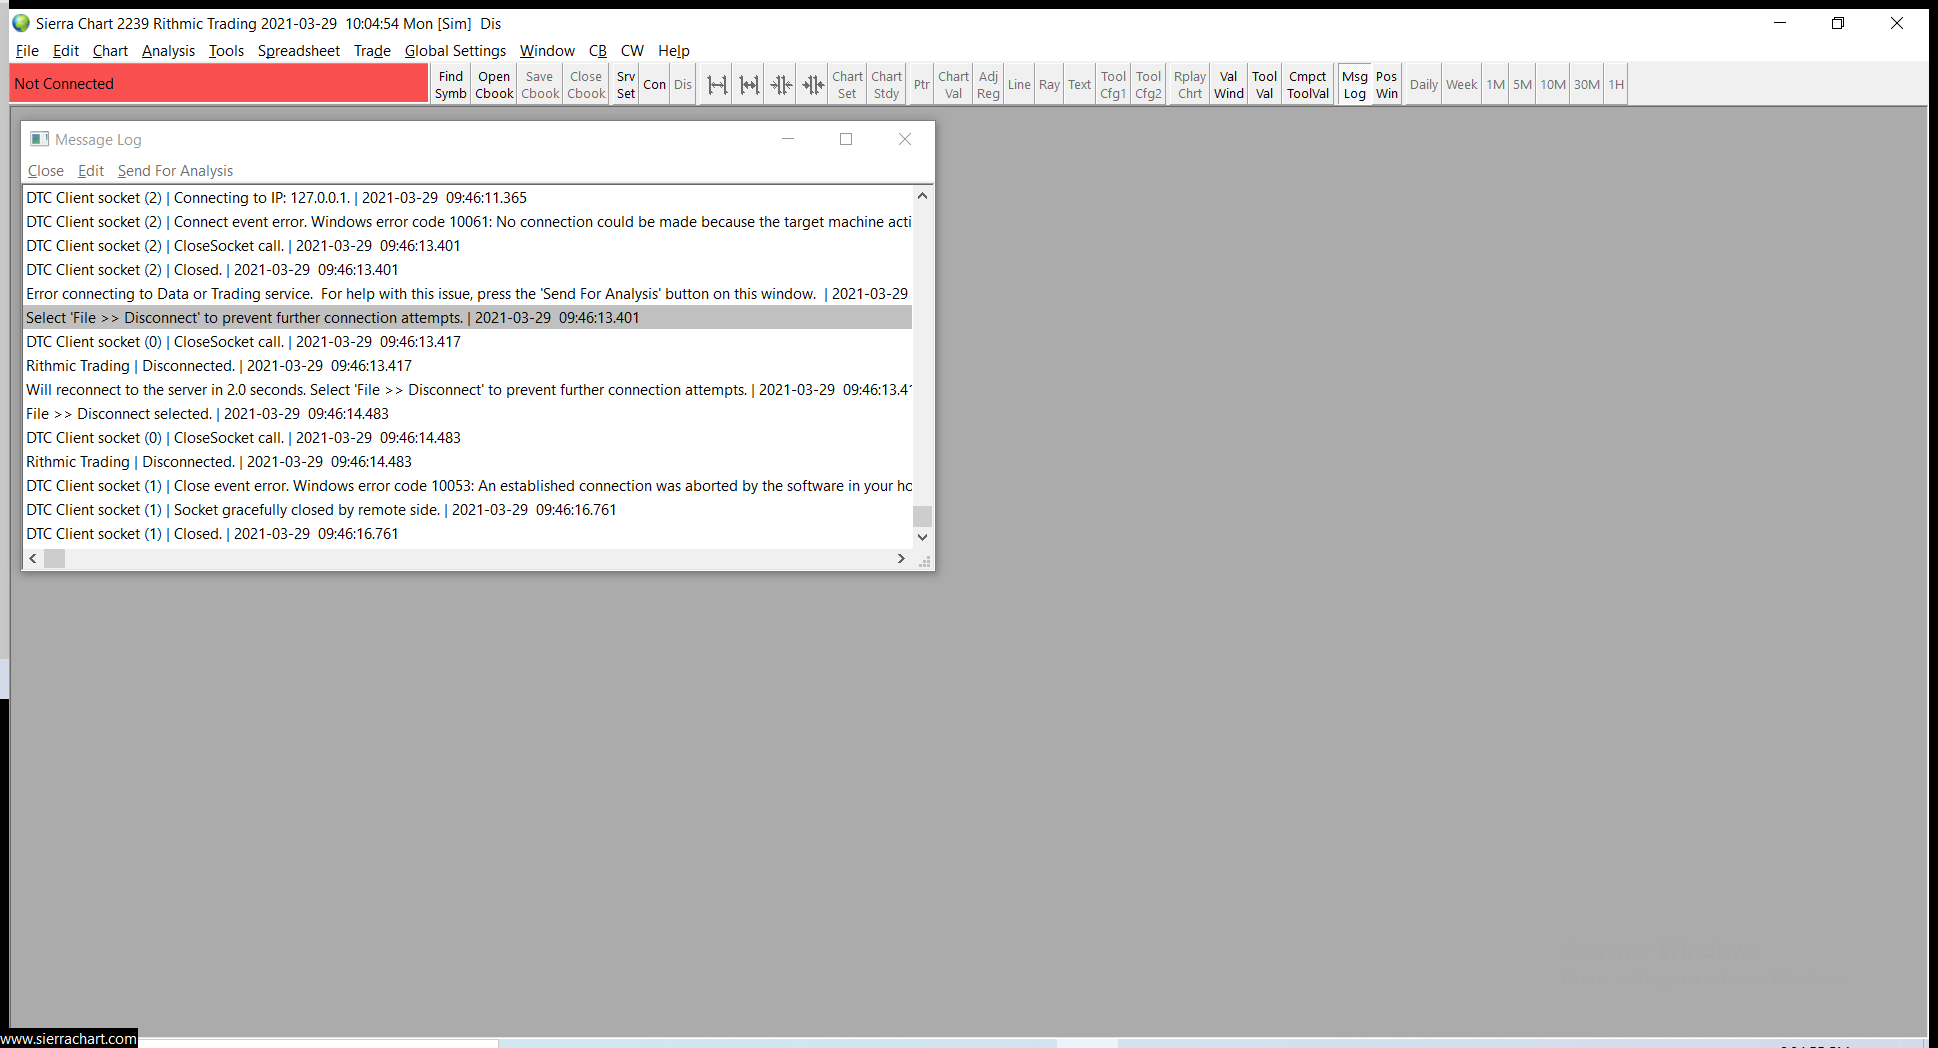
Task: Maximize the Message Log window
Action: pyautogui.click(x=846, y=139)
